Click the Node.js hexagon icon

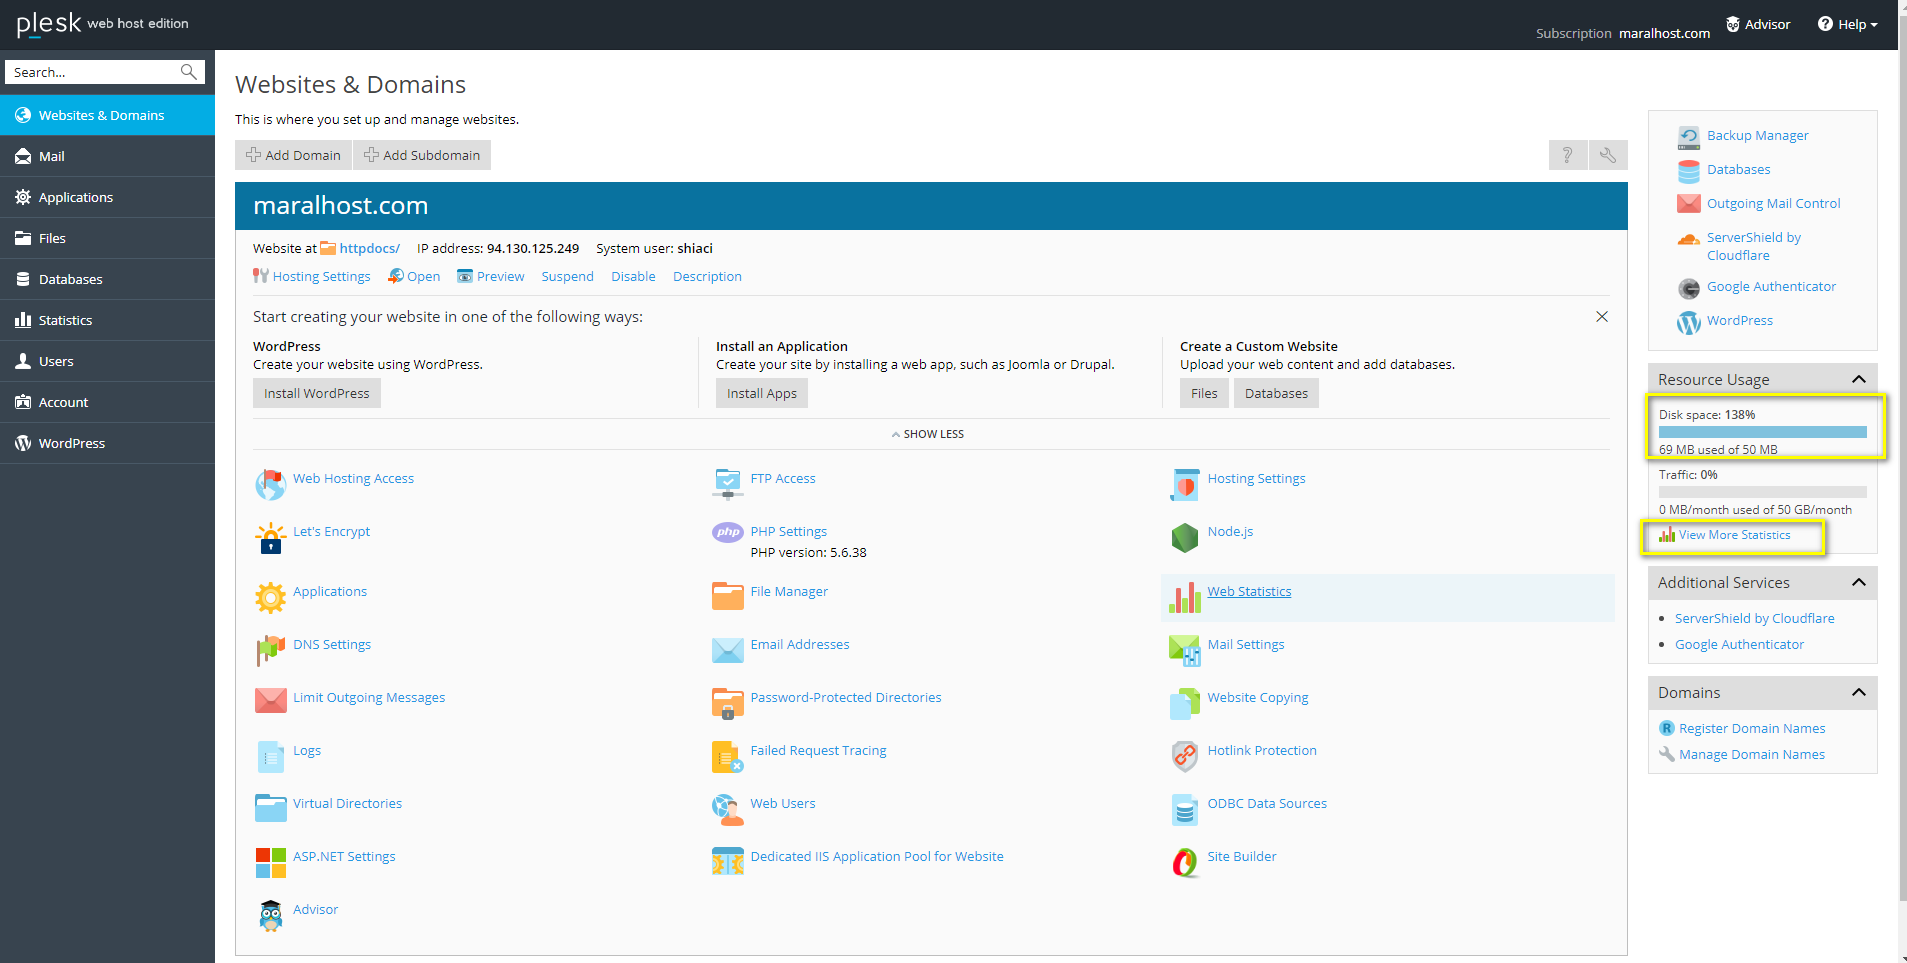pos(1185,538)
